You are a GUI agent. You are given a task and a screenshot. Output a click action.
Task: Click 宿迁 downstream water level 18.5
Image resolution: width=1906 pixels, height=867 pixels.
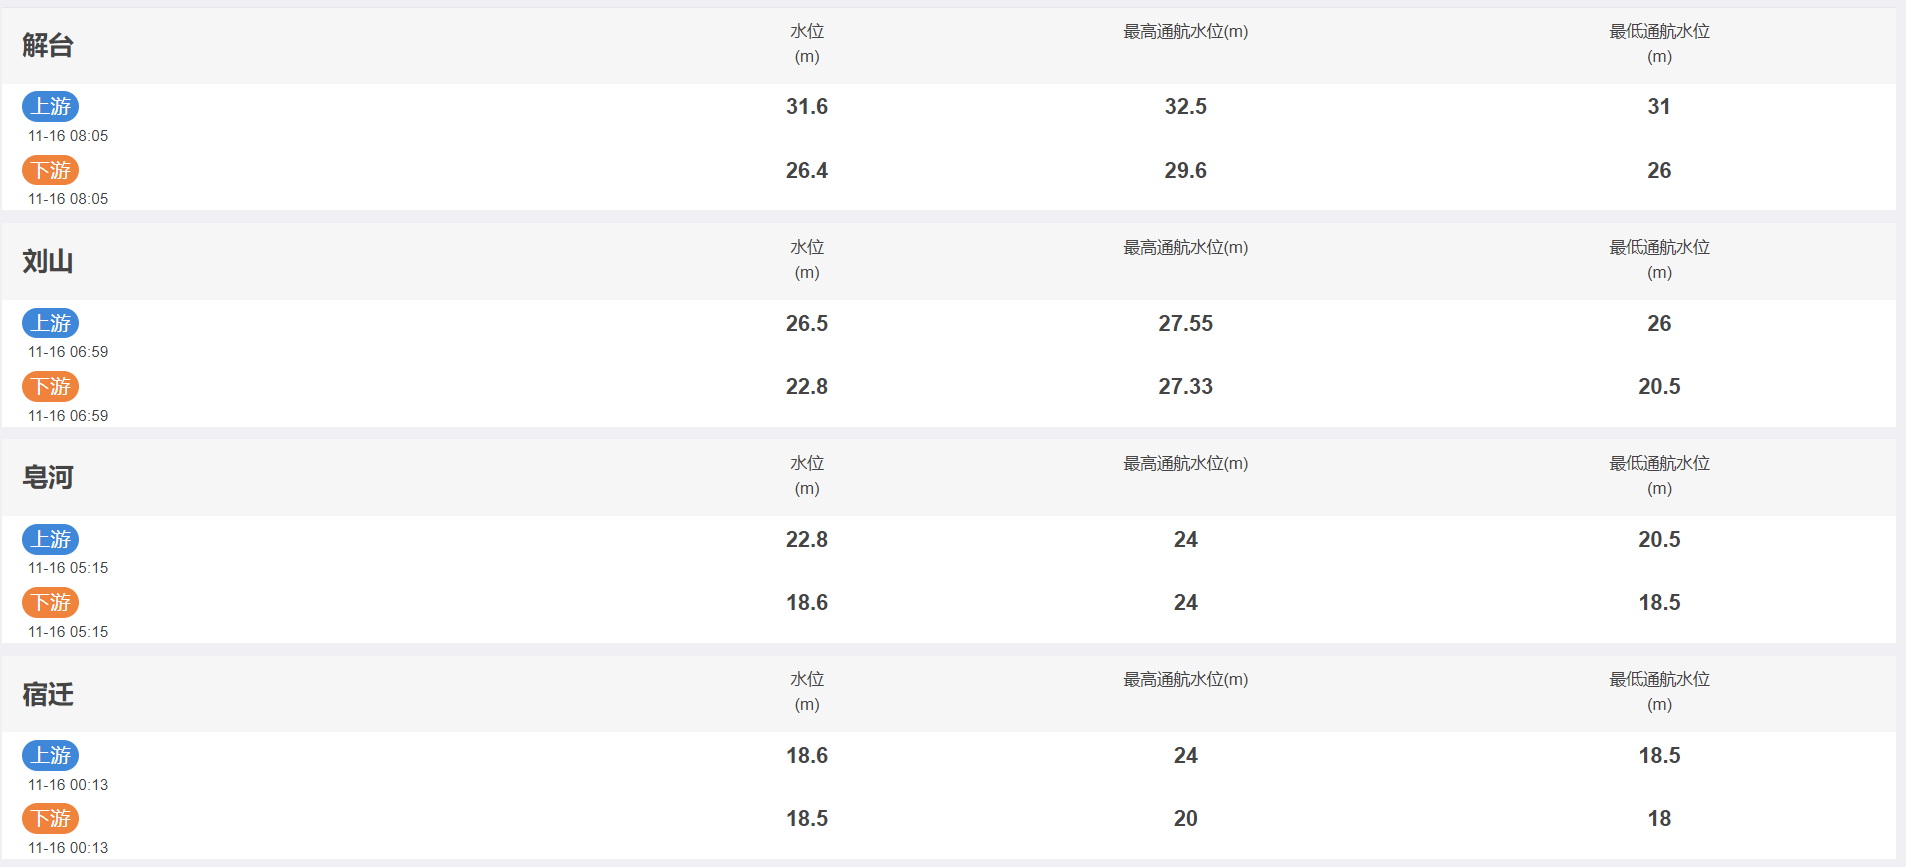[x=807, y=818]
